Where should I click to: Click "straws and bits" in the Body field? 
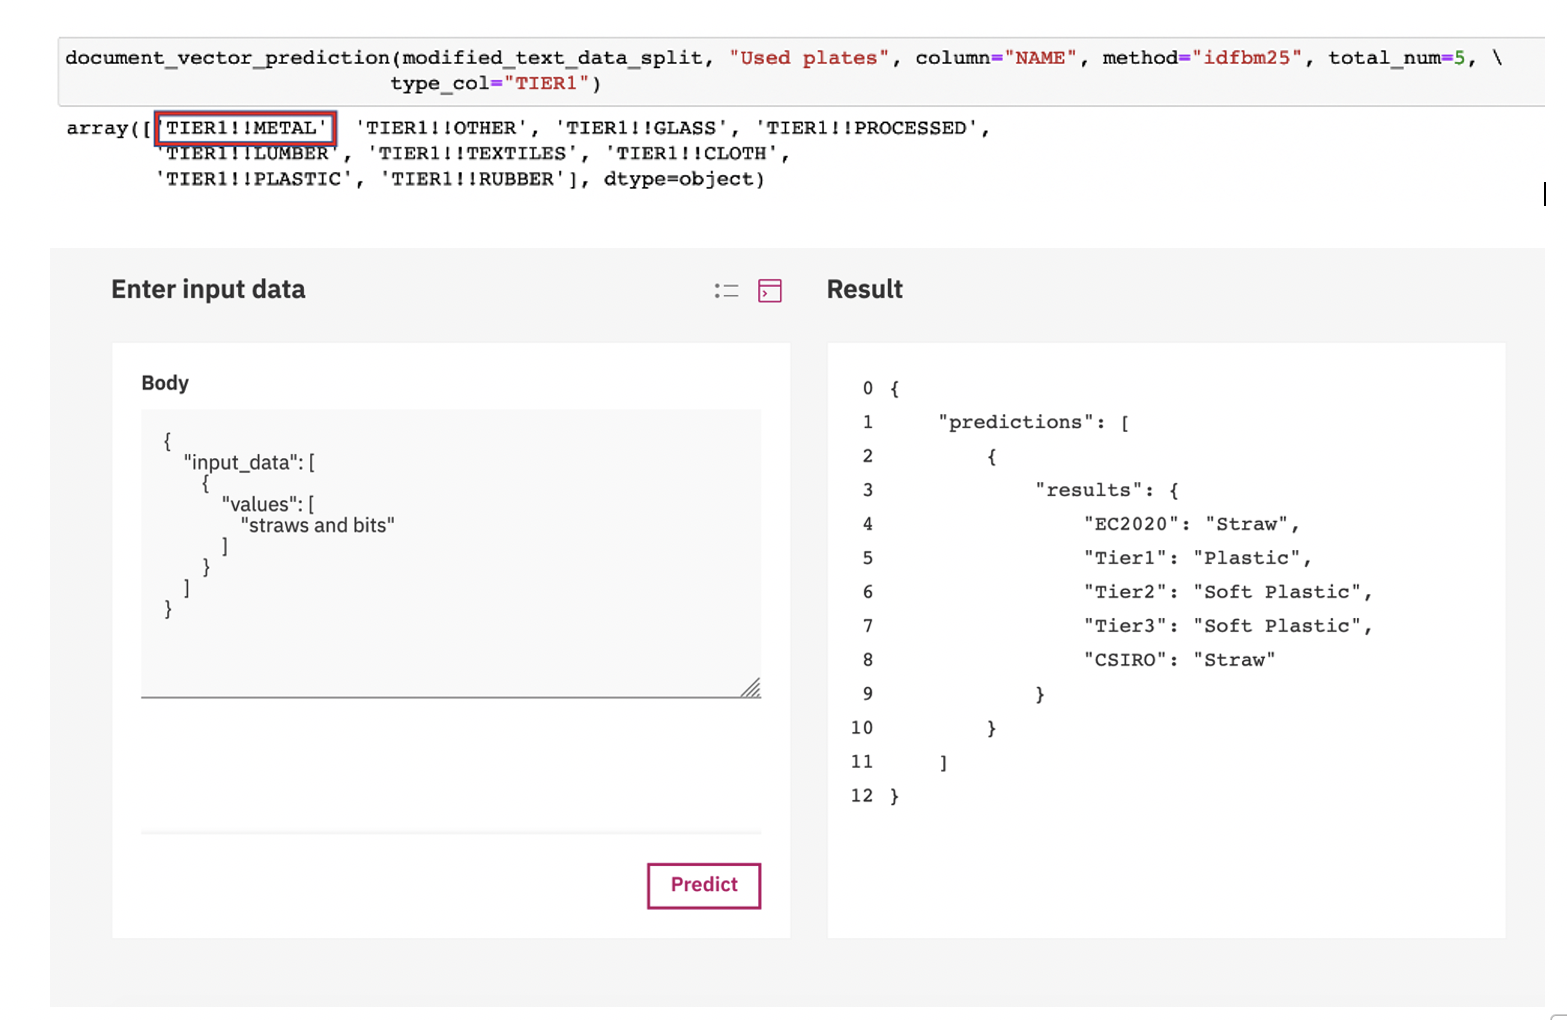click(x=318, y=525)
